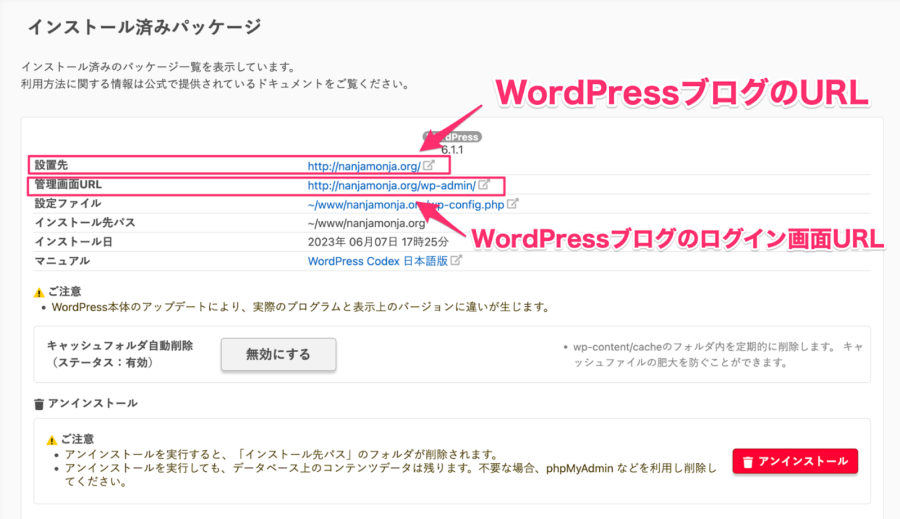Click the マニュアル row label
The image size is (900, 519).
click(63, 261)
